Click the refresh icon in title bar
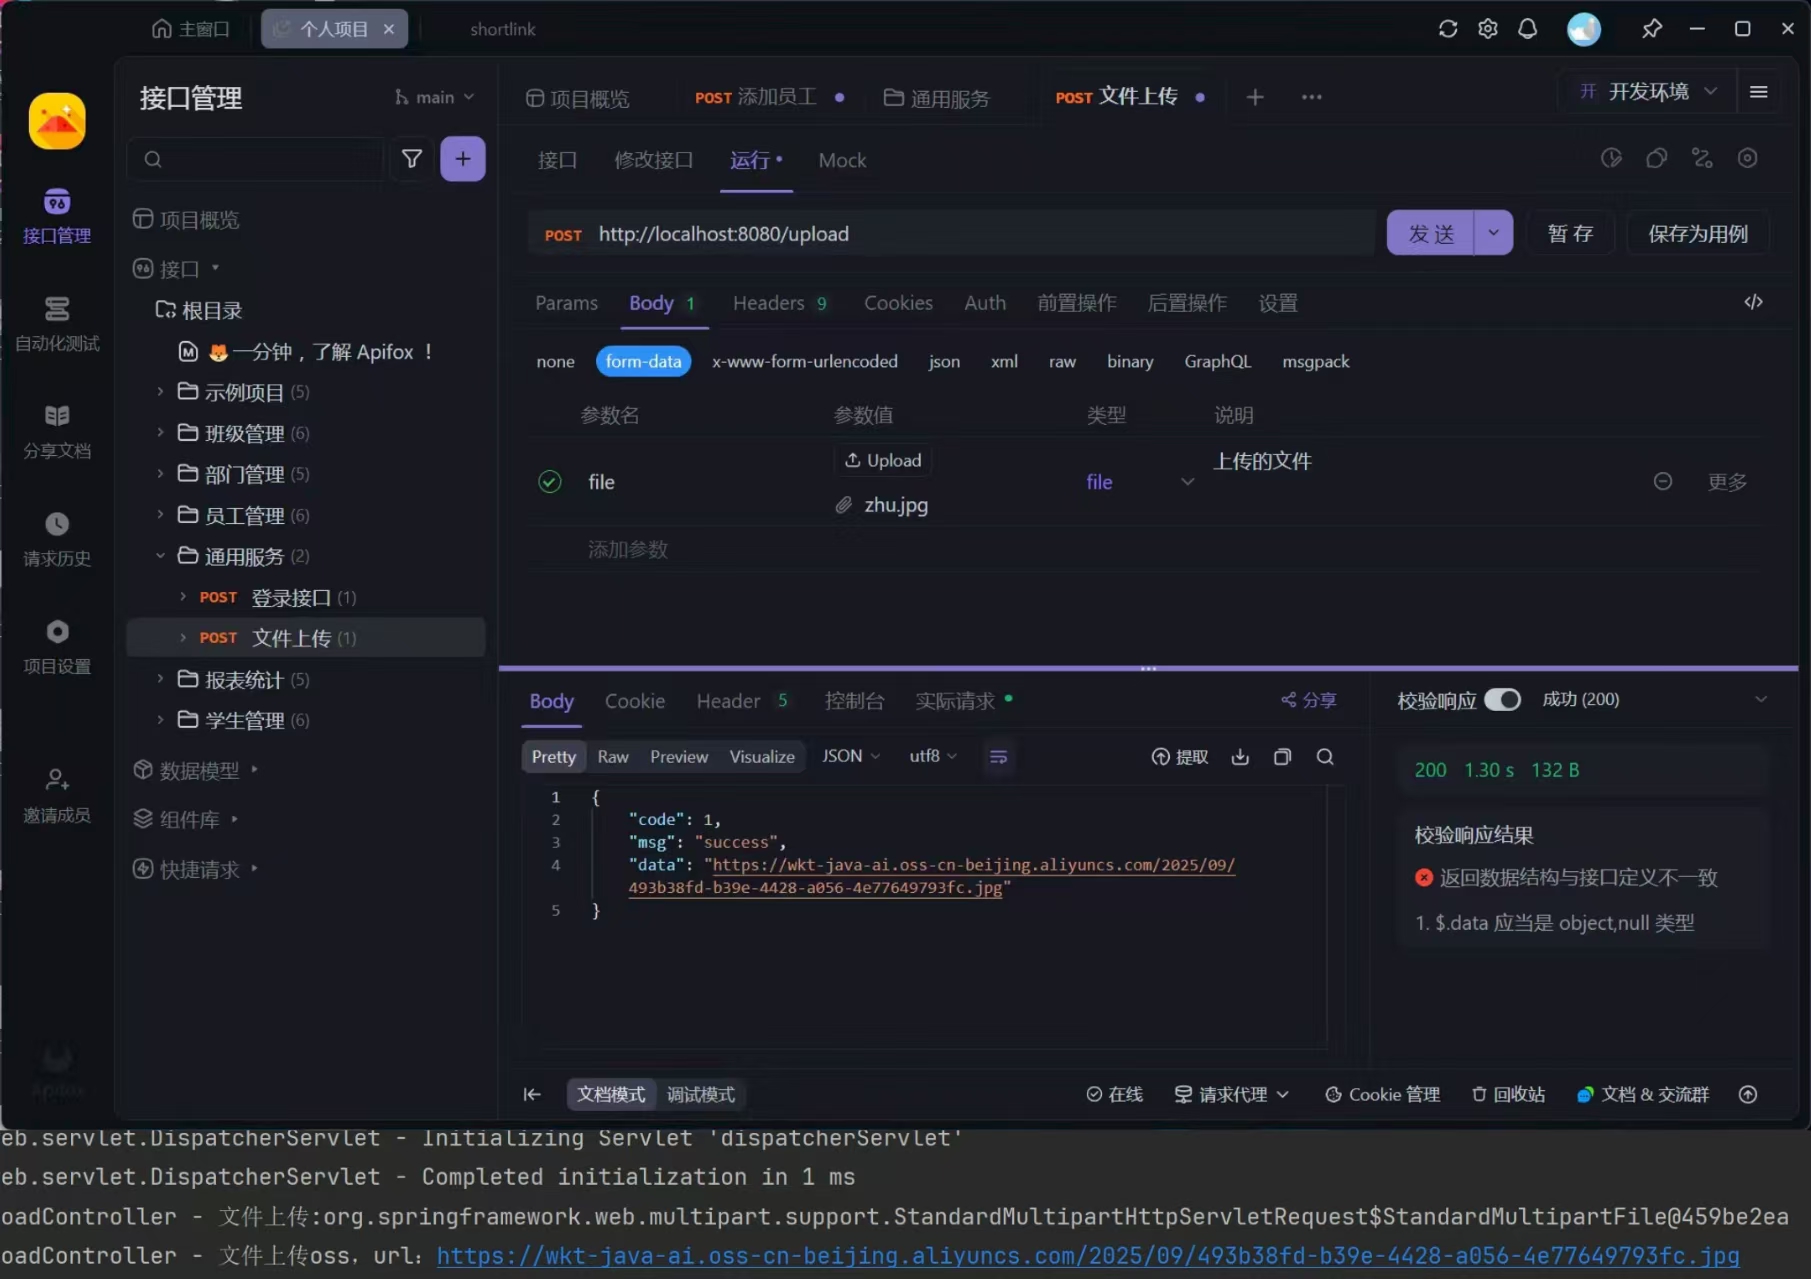 pyautogui.click(x=1447, y=29)
